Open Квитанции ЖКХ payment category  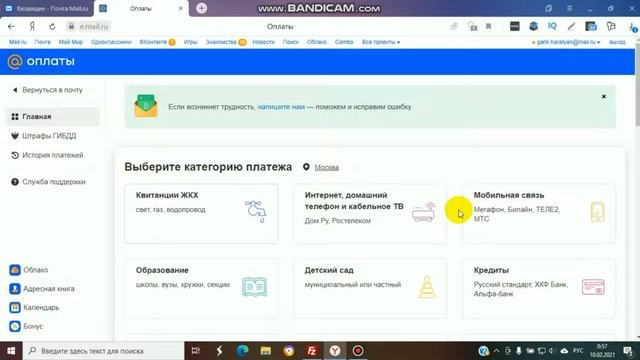point(201,213)
